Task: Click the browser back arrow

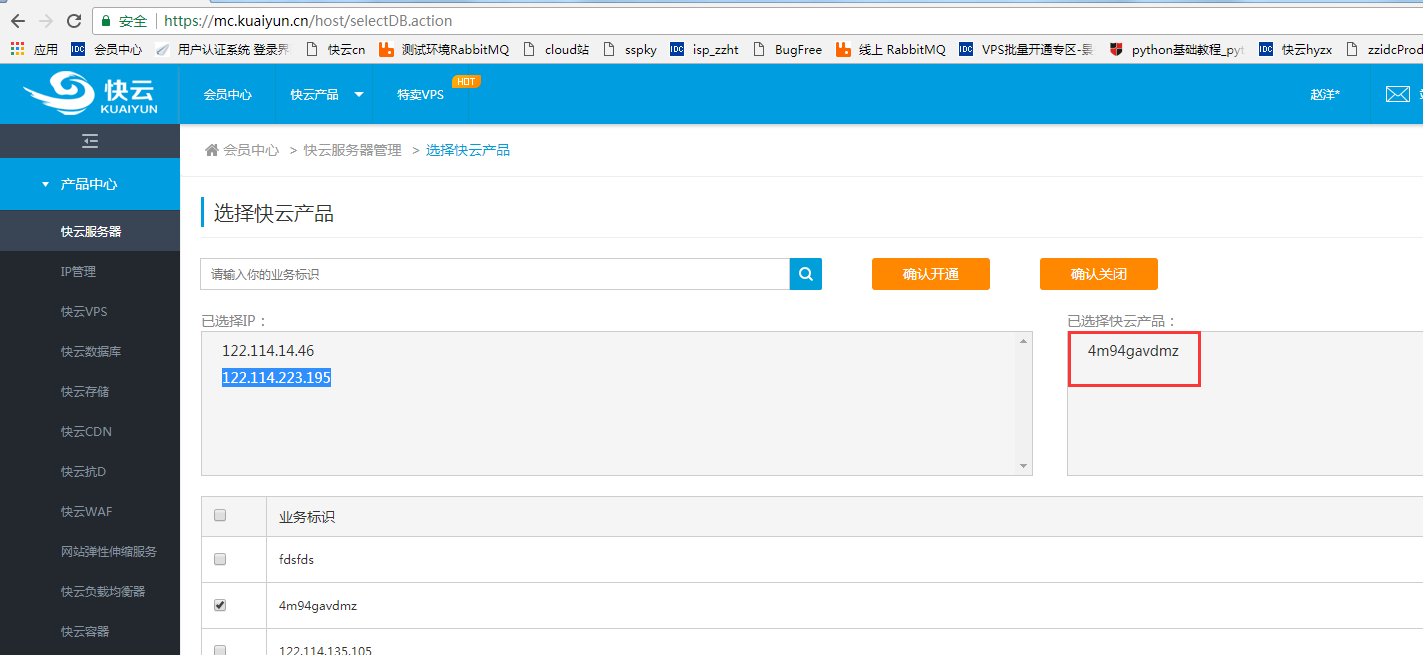Action: click(x=18, y=21)
